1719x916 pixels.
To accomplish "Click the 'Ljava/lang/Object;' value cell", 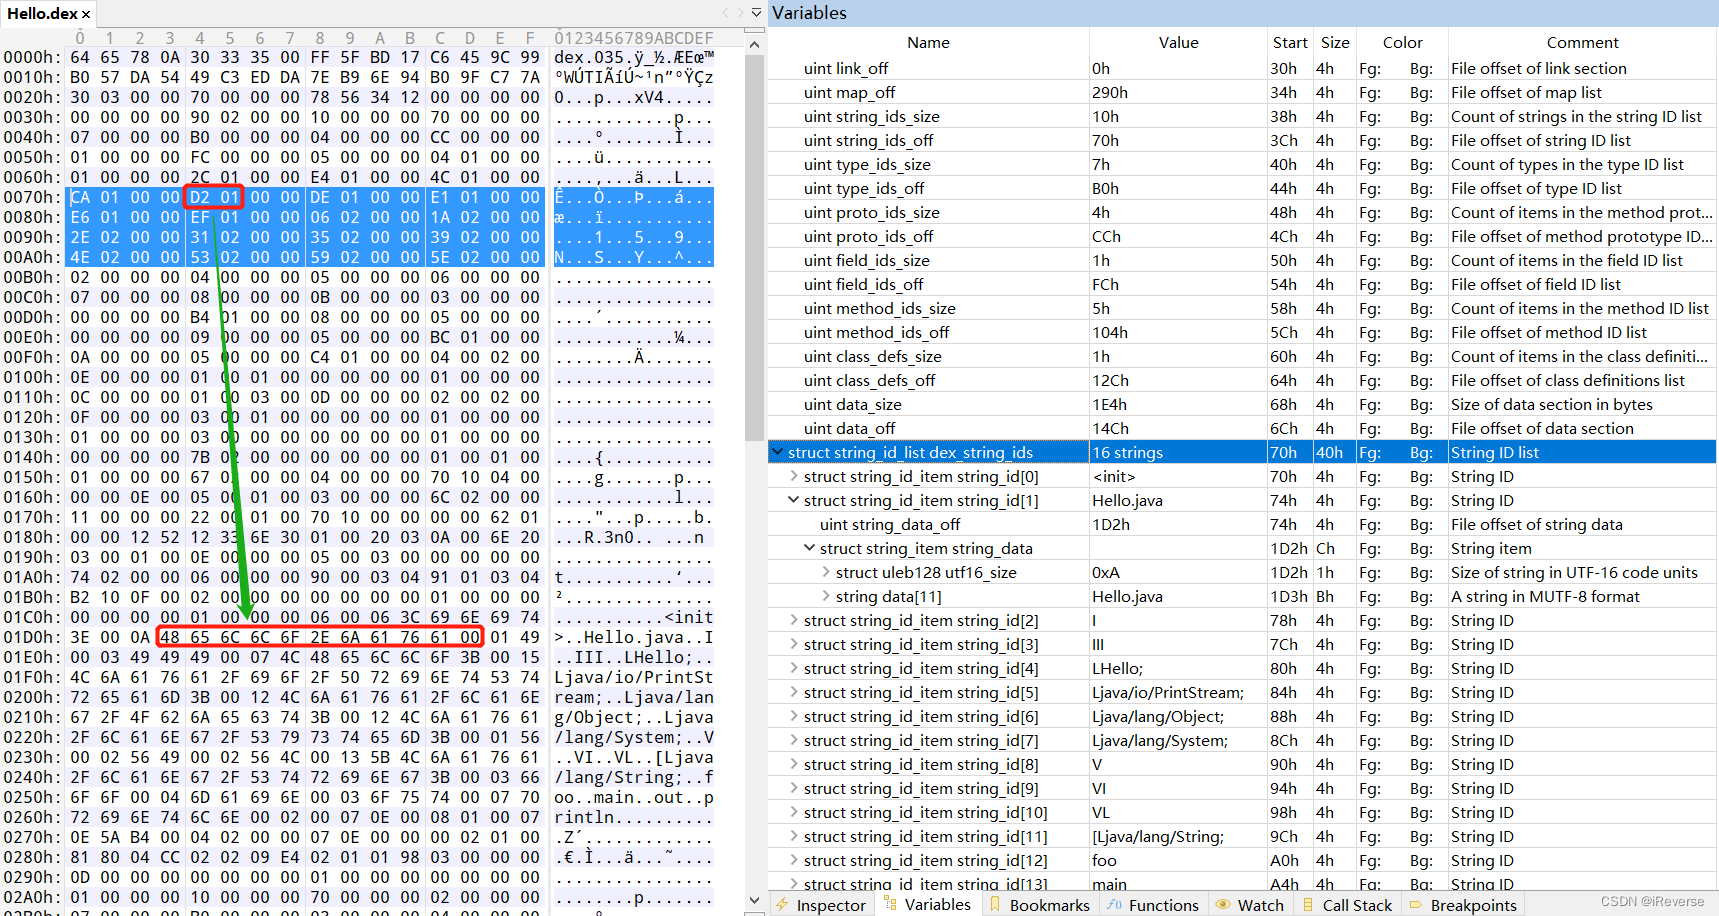I will point(1178,716).
